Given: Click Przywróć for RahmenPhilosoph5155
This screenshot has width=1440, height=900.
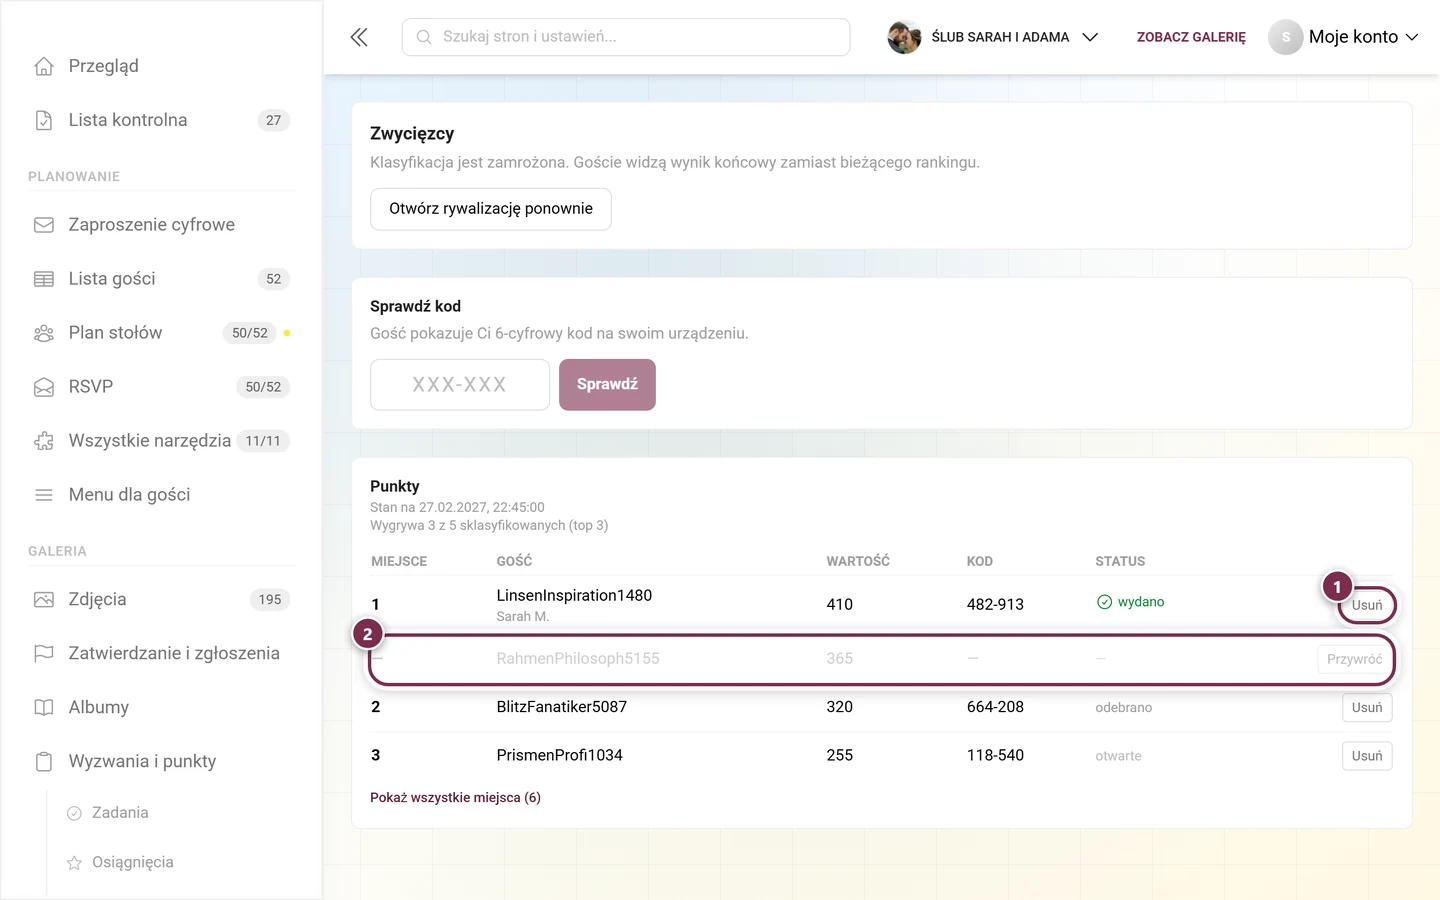Looking at the screenshot, I should tap(1354, 659).
